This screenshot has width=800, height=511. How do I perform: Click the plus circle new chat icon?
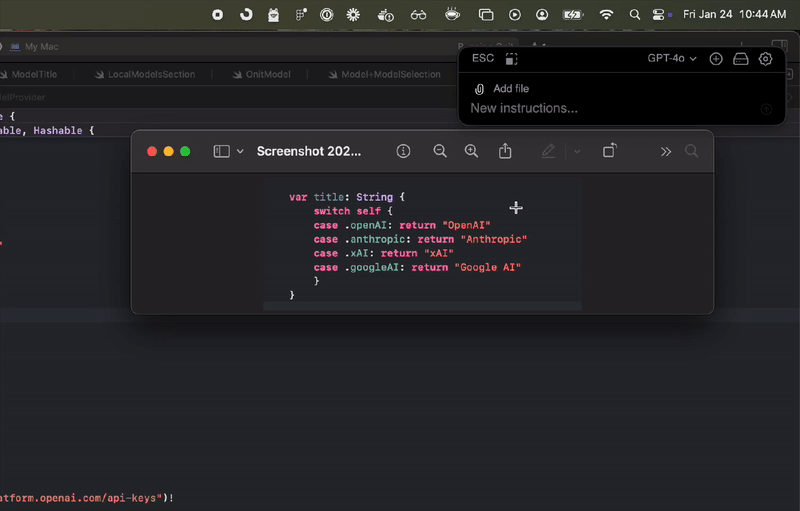[x=716, y=59]
